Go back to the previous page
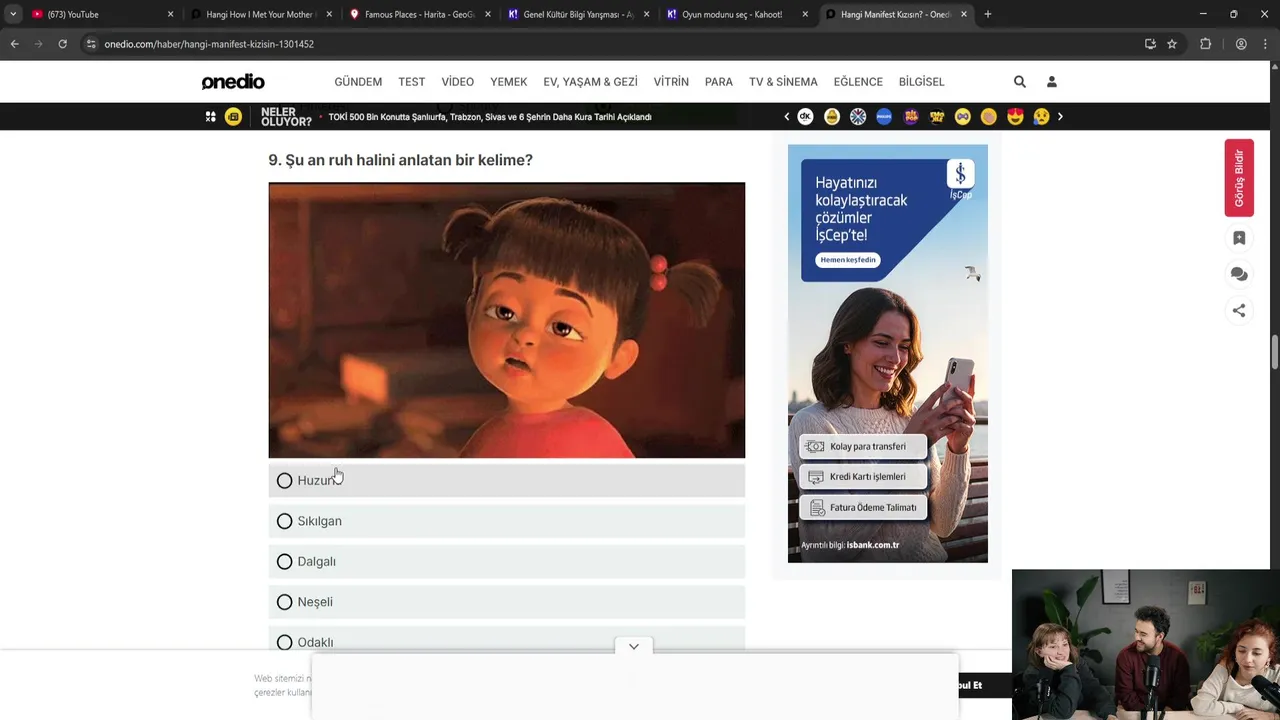Image resolution: width=1280 pixels, height=720 pixels. click(x=14, y=44)
